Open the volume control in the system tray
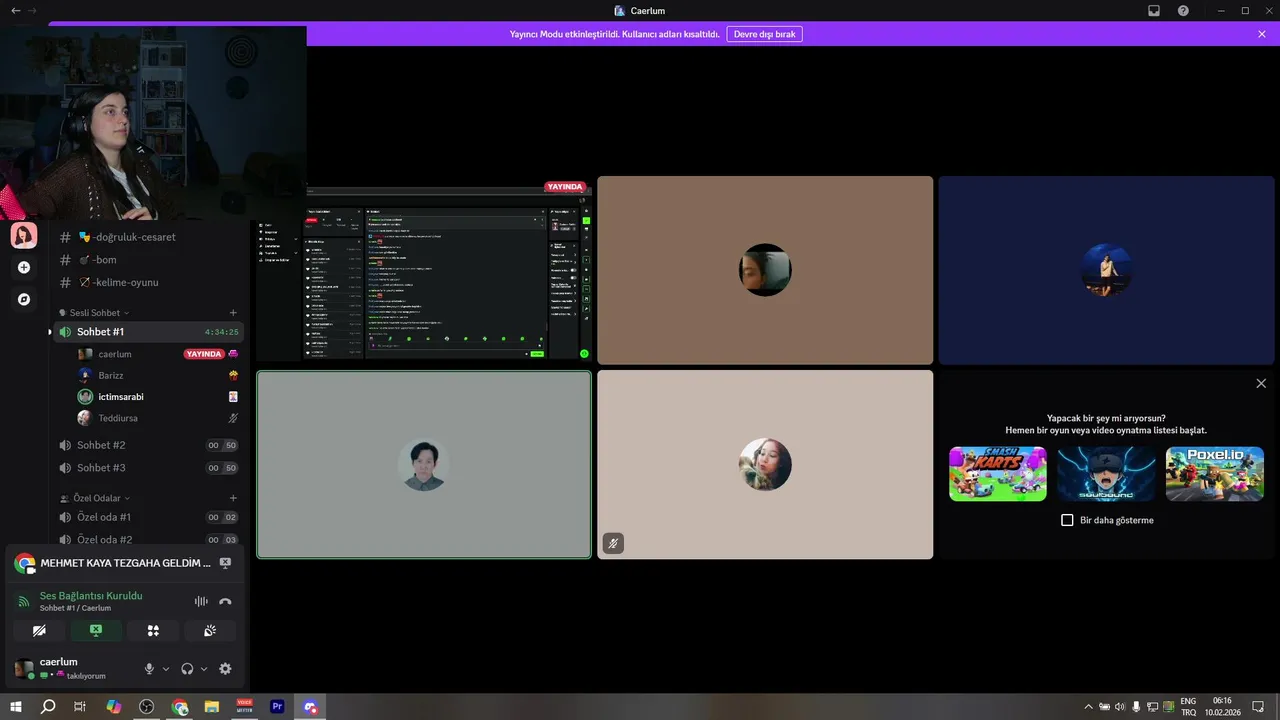The width and height of the screenshot is (1280, 720). pyautogui.click(x=1119, y=707)
